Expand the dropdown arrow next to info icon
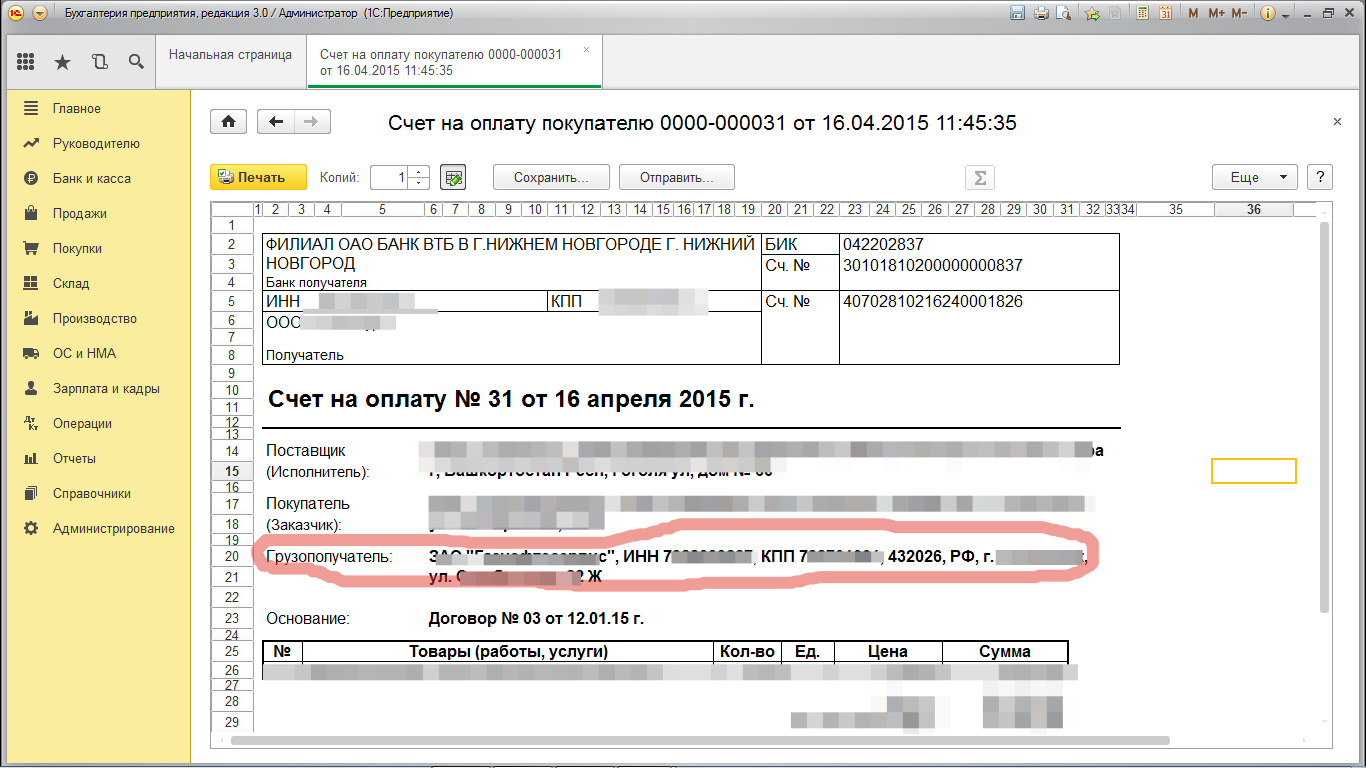1366x768 pixels. 1286,15
